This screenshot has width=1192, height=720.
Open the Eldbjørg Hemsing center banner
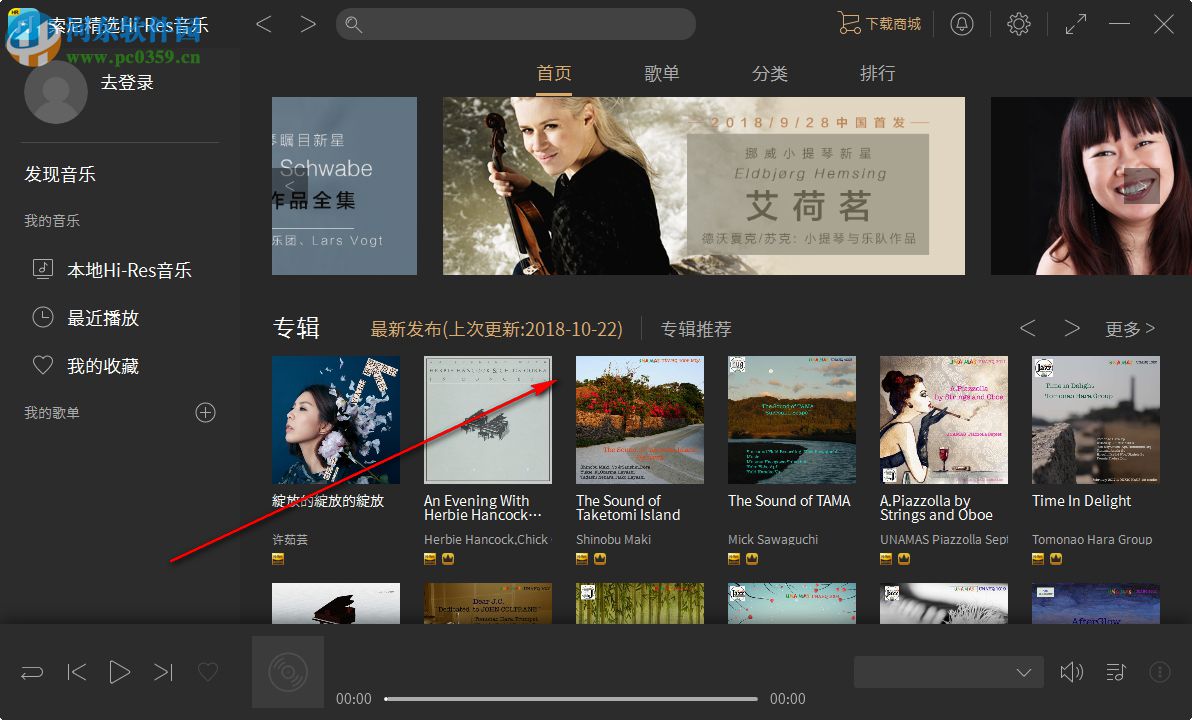pos(704,186)
